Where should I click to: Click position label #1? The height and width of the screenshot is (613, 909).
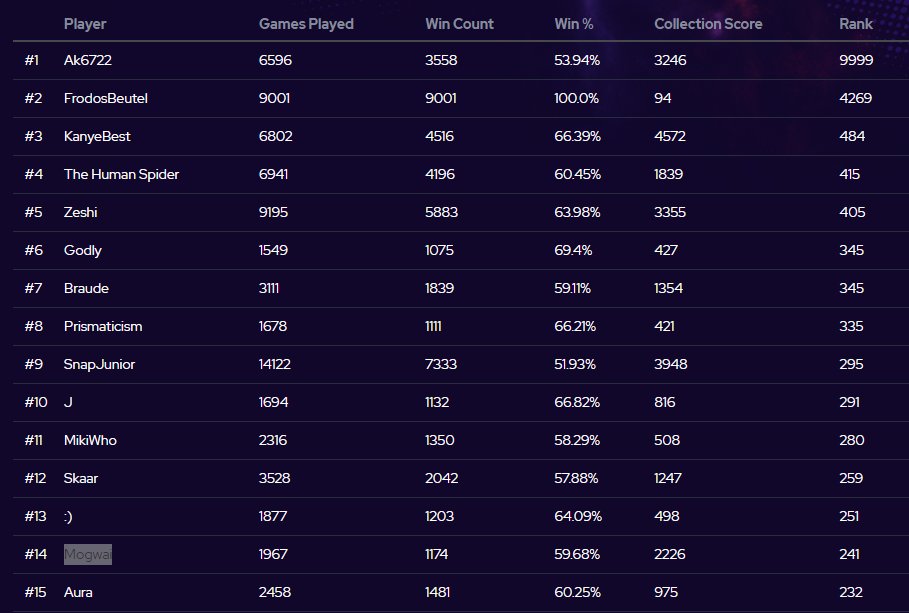(x=31, y=60)
